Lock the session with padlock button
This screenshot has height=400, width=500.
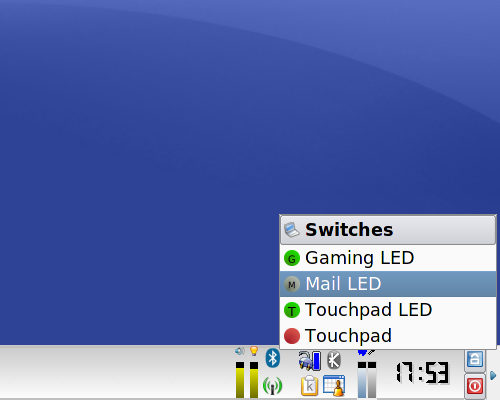coord(475,359)
